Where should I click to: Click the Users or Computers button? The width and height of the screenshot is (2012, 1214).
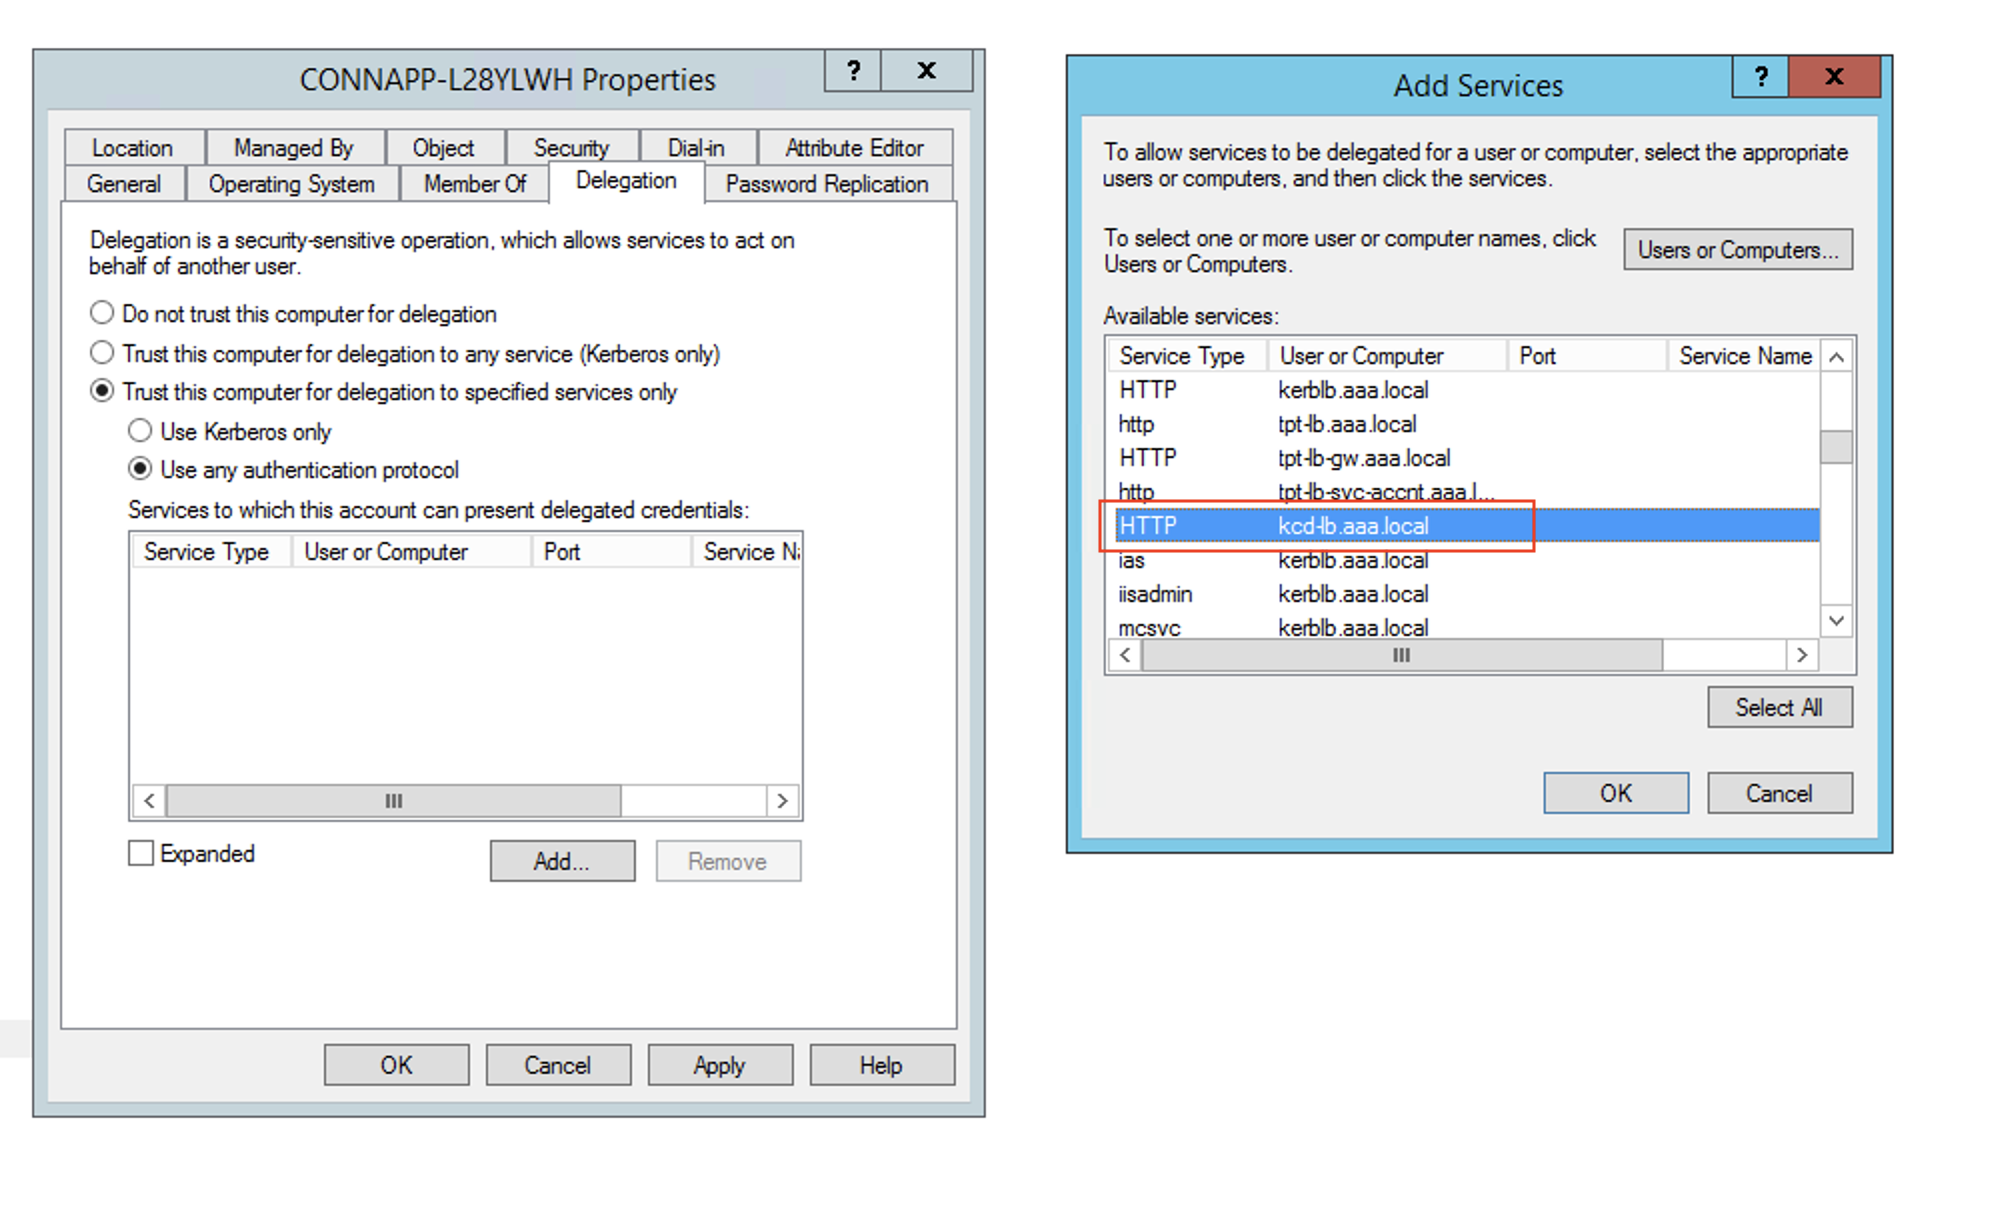1737,250
